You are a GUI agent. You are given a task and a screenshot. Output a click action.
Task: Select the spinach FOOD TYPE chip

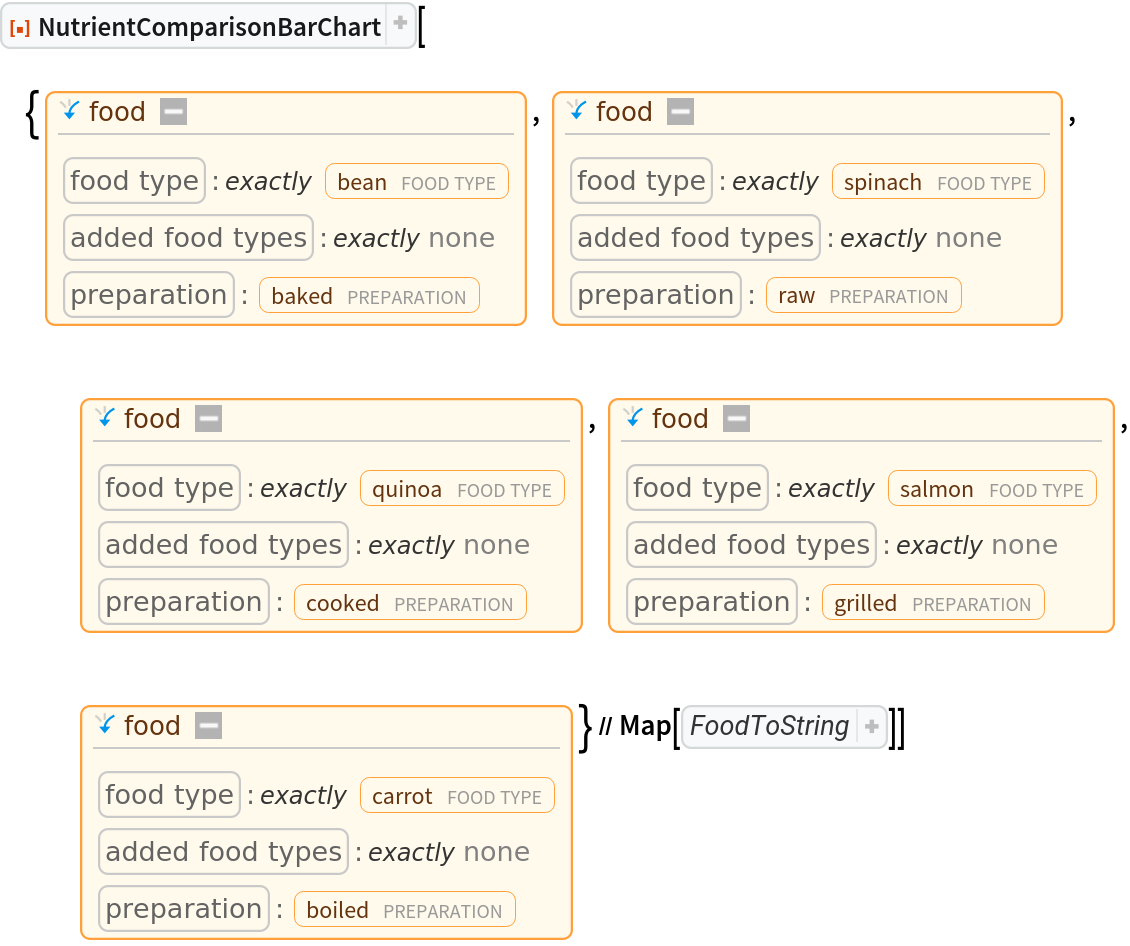pos(937,182)
